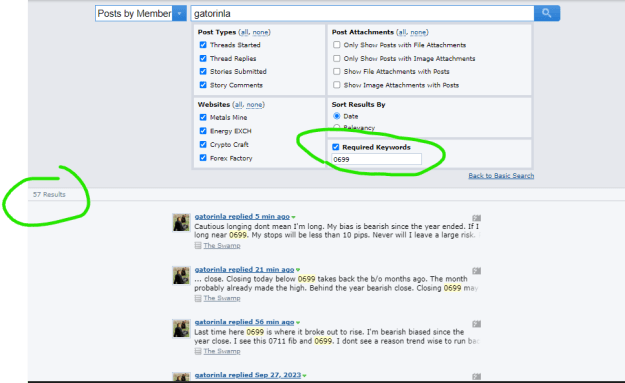Viewport: 625px width, 383px height.
Task: Expand arrow beside replied 21 min ago
Action: click(x=298, y=270)
